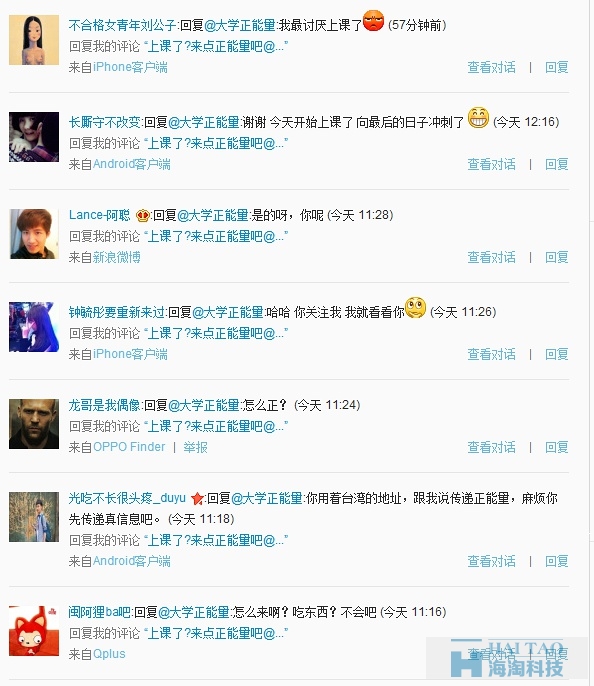Viewport: 594px width, 686px height.
Task: Click the angry emoji in the first comment
Action: click(x=373, y=21)
